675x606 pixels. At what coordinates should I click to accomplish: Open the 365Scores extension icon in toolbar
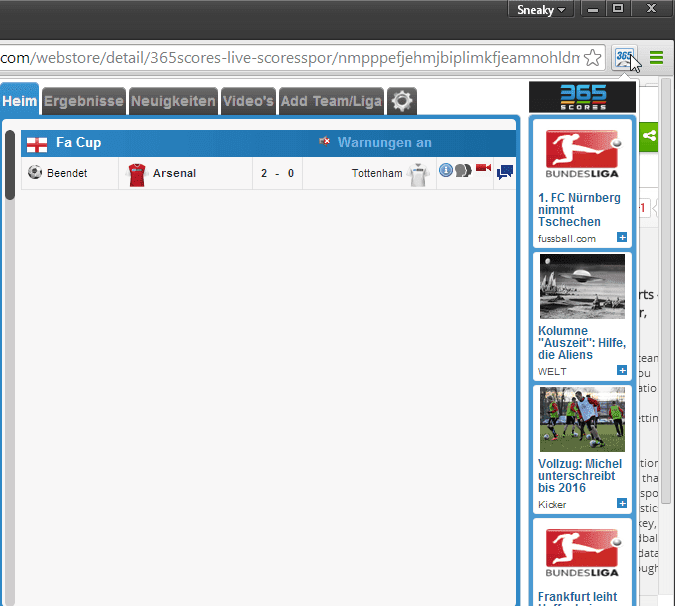(624, 58)
